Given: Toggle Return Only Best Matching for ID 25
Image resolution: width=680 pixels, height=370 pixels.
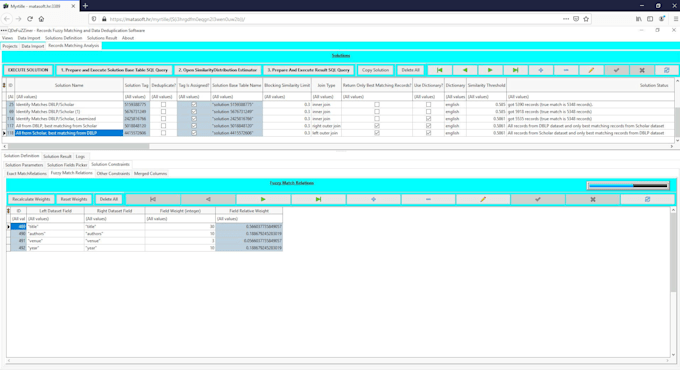Looking at the screenshot, I should tap(377, 105).
